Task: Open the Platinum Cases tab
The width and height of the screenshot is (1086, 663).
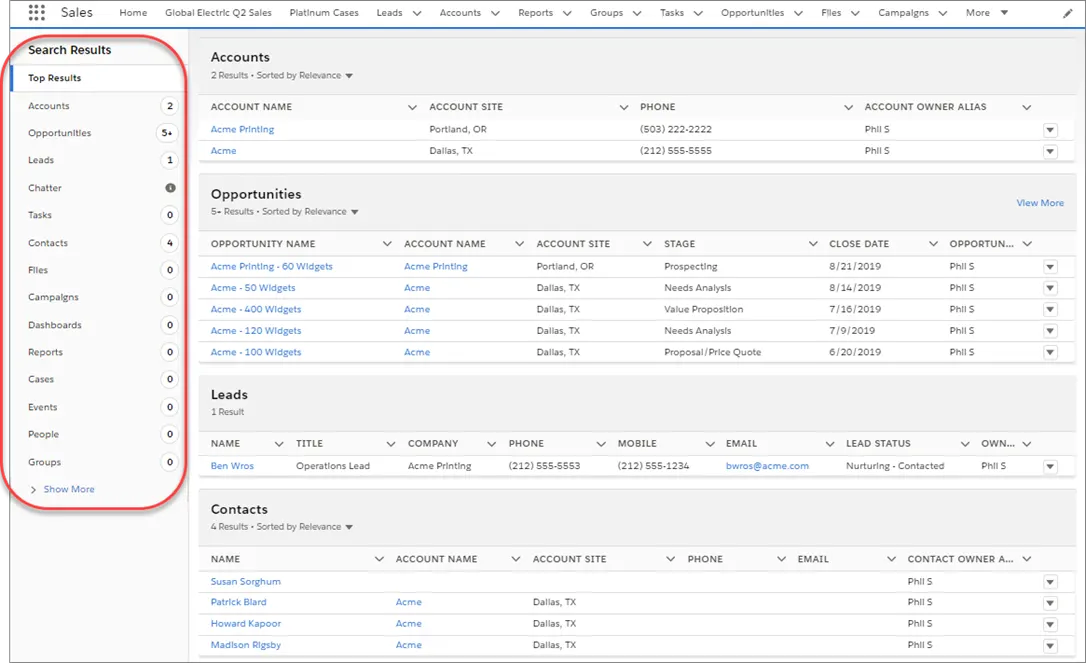Action: pyautogui.click(x=324, y=12)
